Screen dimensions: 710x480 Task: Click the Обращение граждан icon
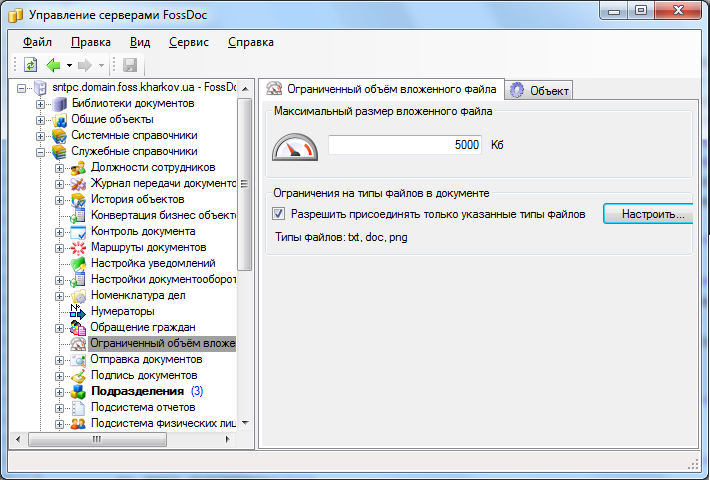coord(78,328)
